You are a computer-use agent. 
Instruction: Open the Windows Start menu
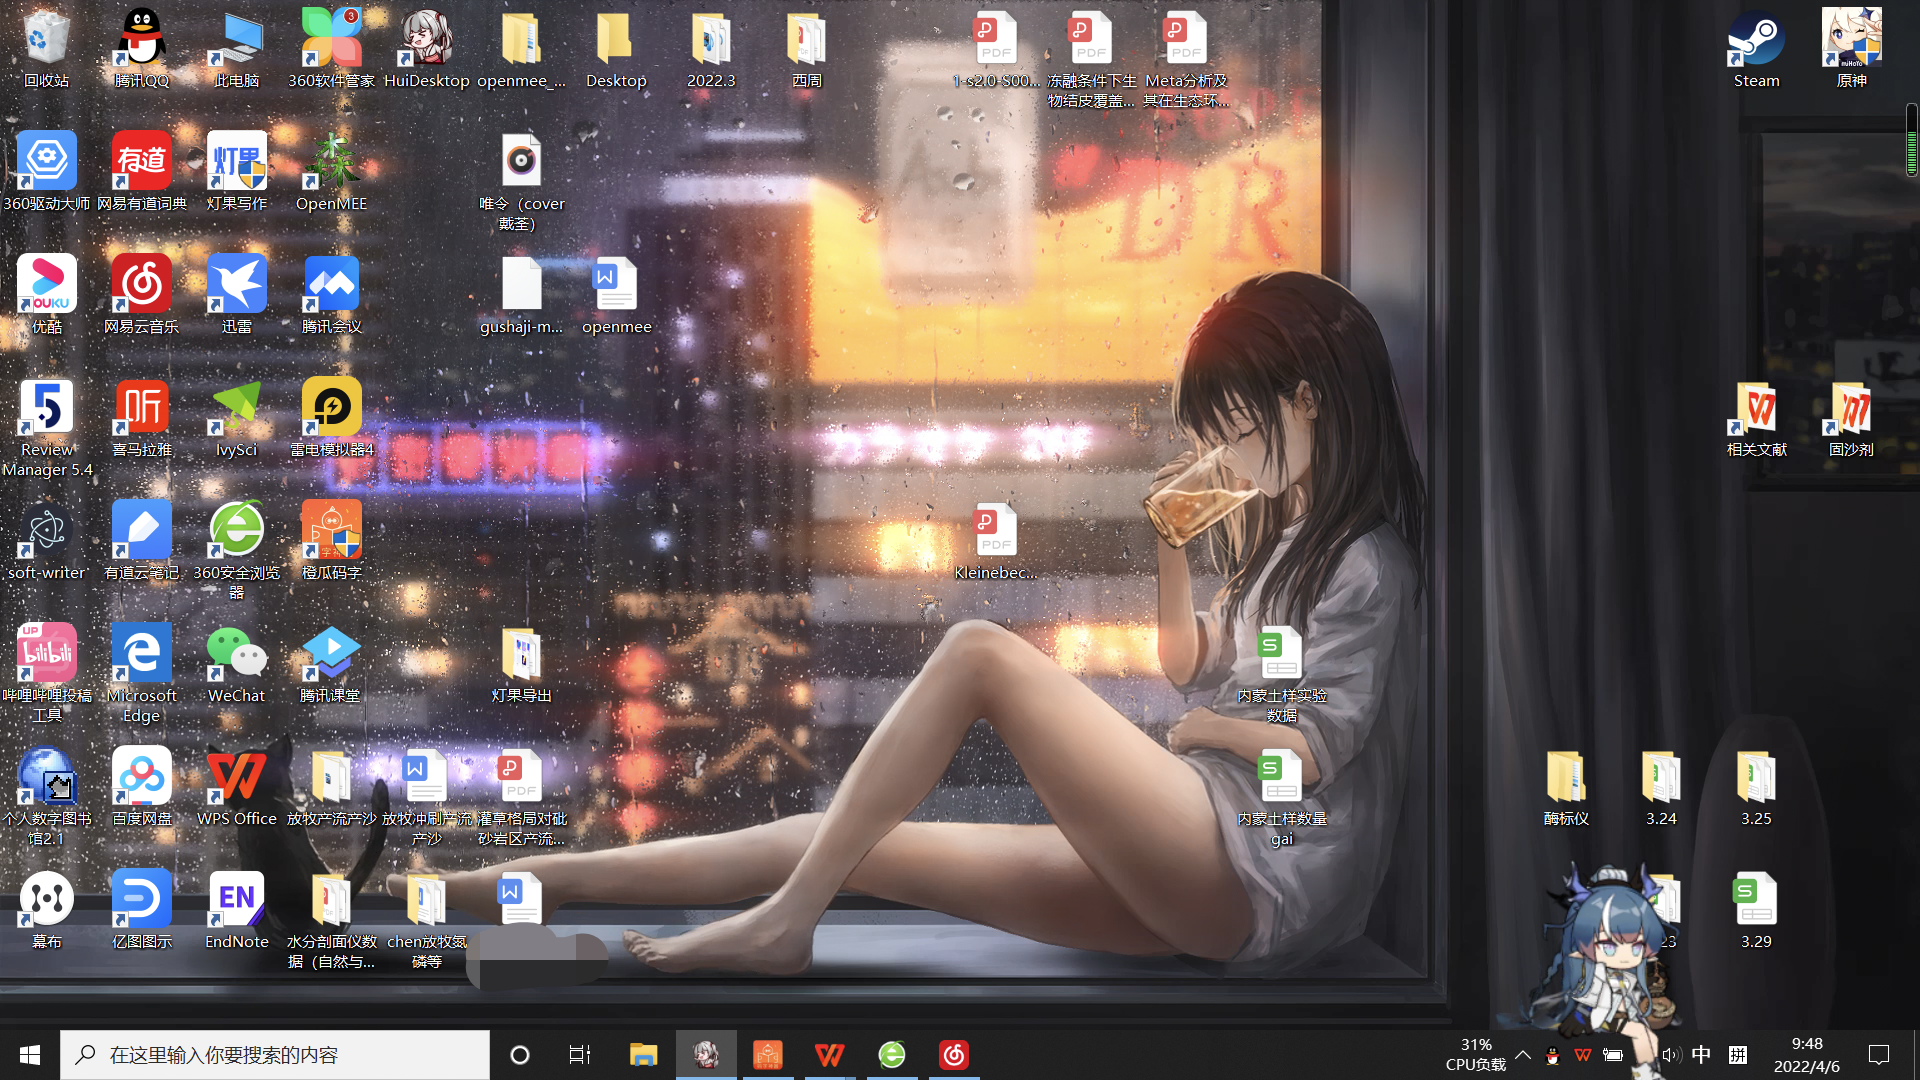click(30, 1055)
